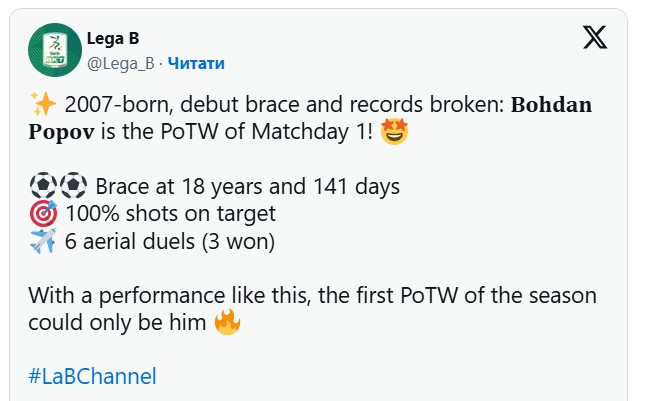Click the X logo icon
This screenshot has height=401, width=651.
pyautogui.click(x=594, y=38)
